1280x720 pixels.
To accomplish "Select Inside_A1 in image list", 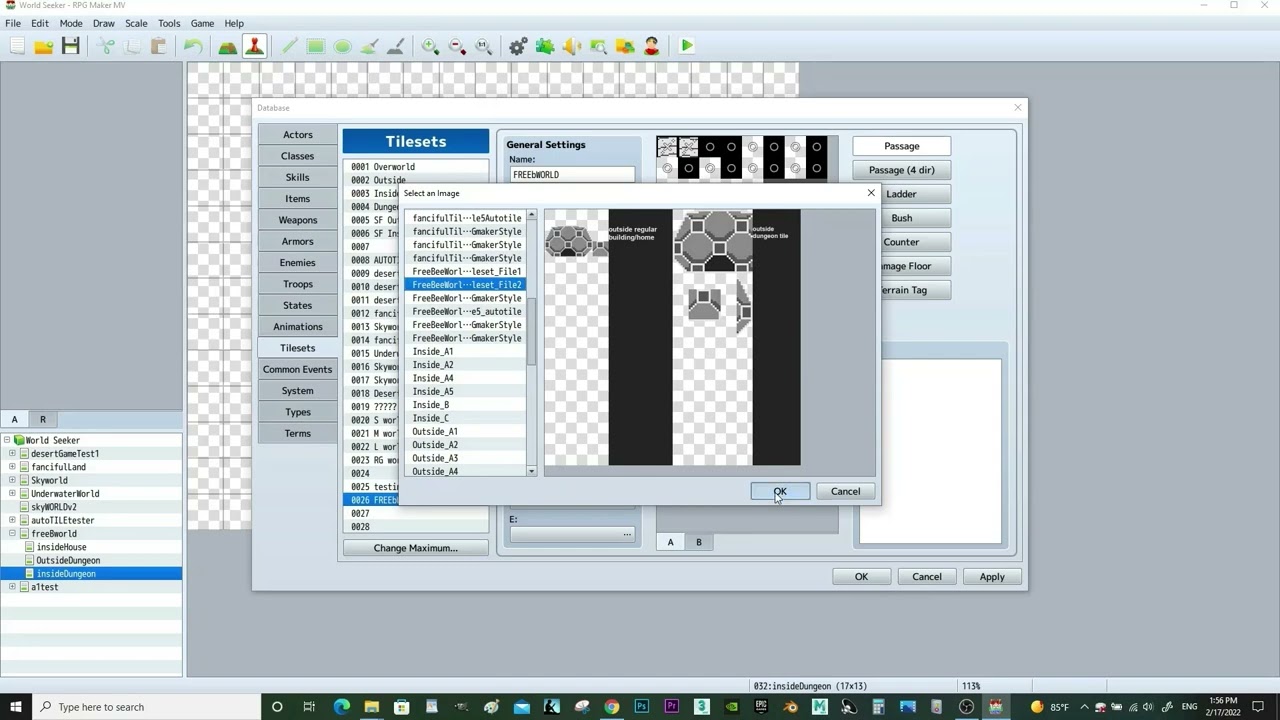I will (465, 352).
